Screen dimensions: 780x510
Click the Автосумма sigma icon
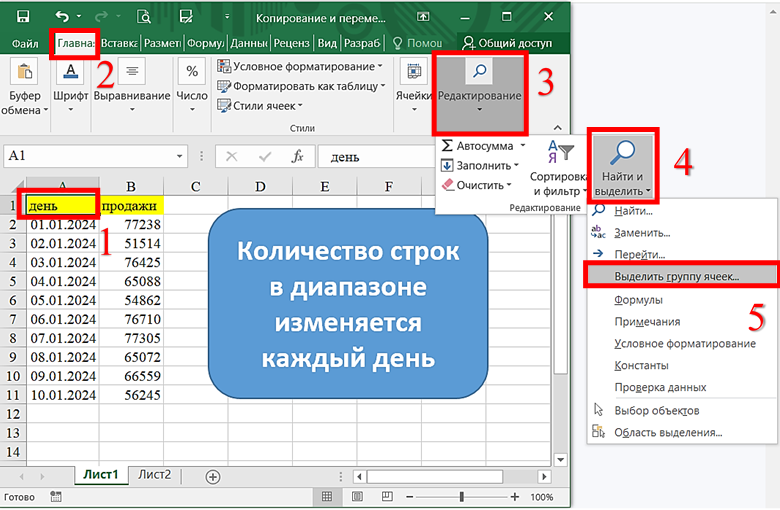point(447,145)
